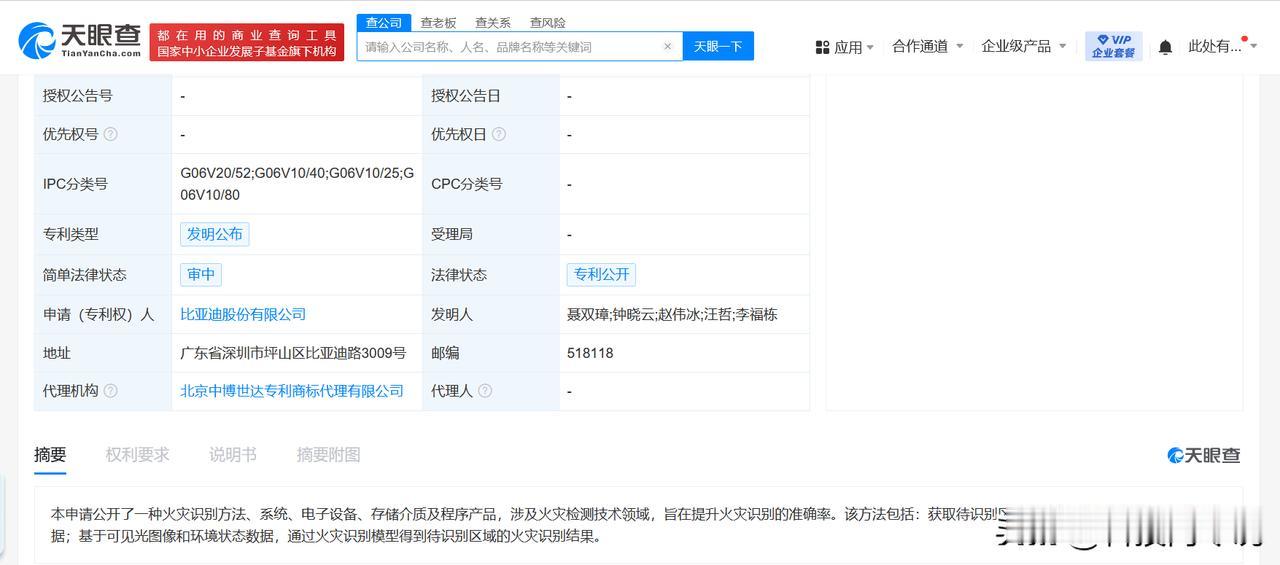Select the IPC value G06V20/52;G06V10/40 text
1280x565 pixels.
coord(253,173)
